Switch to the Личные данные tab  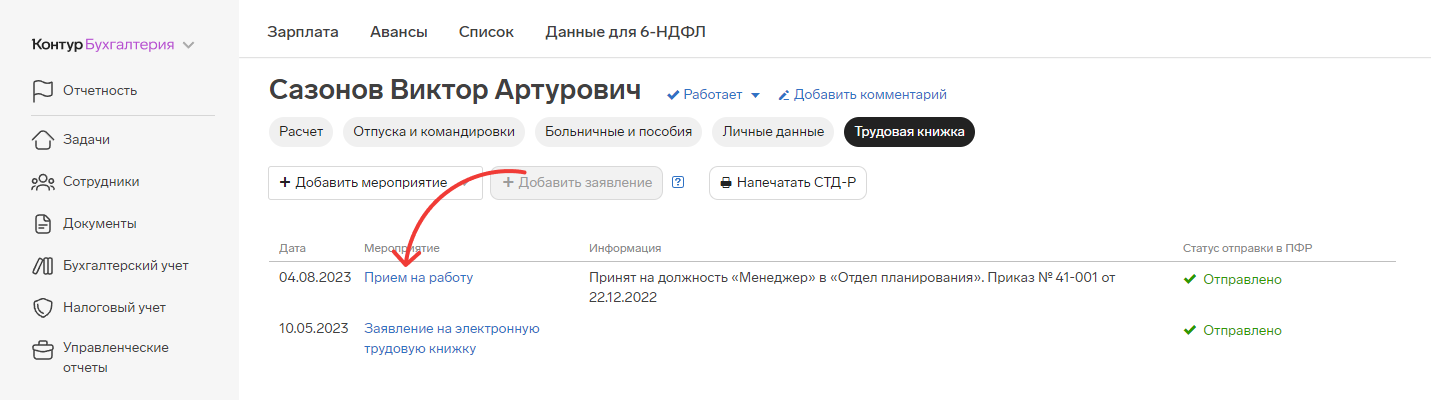coord(773,132)
